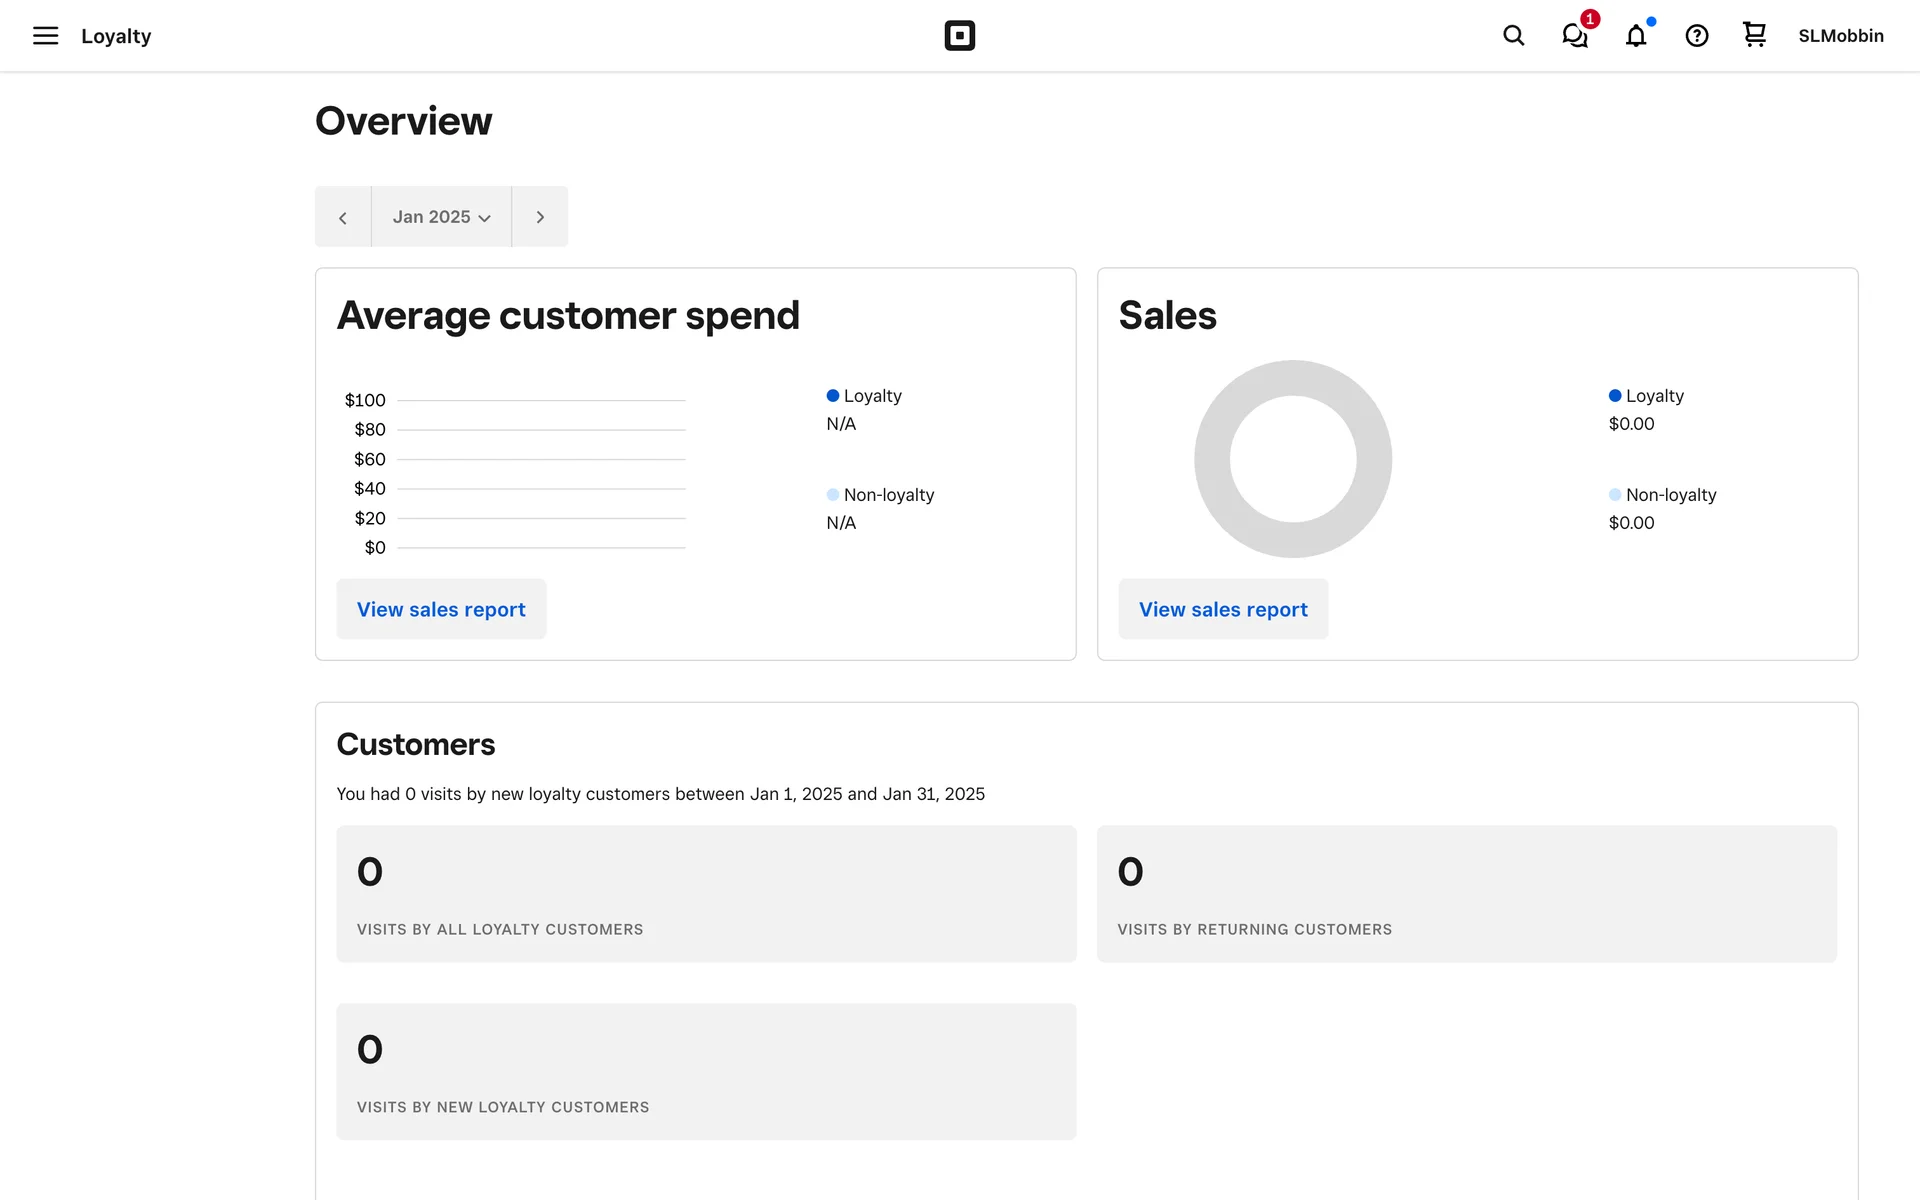The height and width of the screenshot is (1200, 1920).
Task: View sales report in Sales card
Action: pos(1223,609)
